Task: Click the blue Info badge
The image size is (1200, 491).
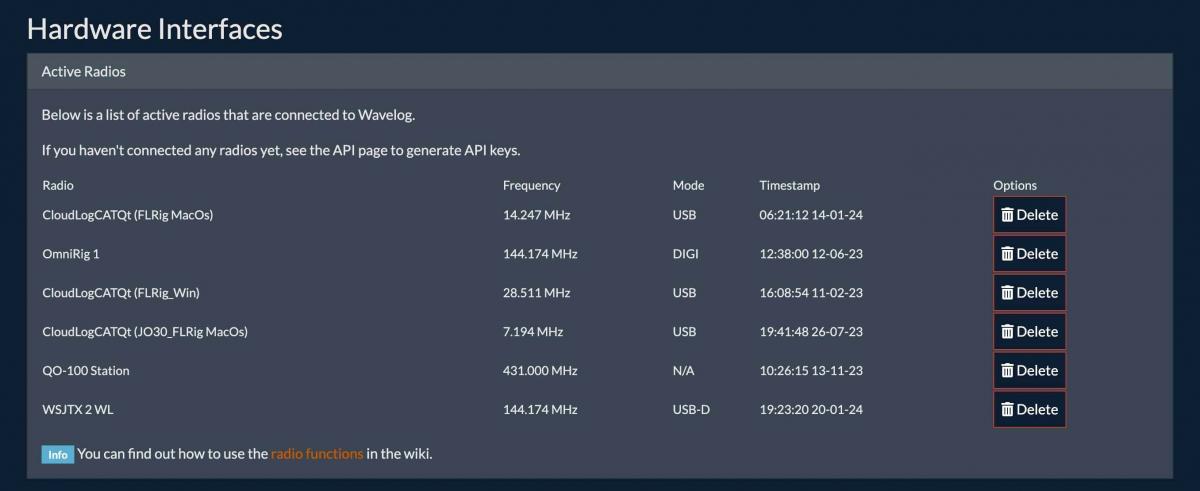Action: tap(58, 455)
